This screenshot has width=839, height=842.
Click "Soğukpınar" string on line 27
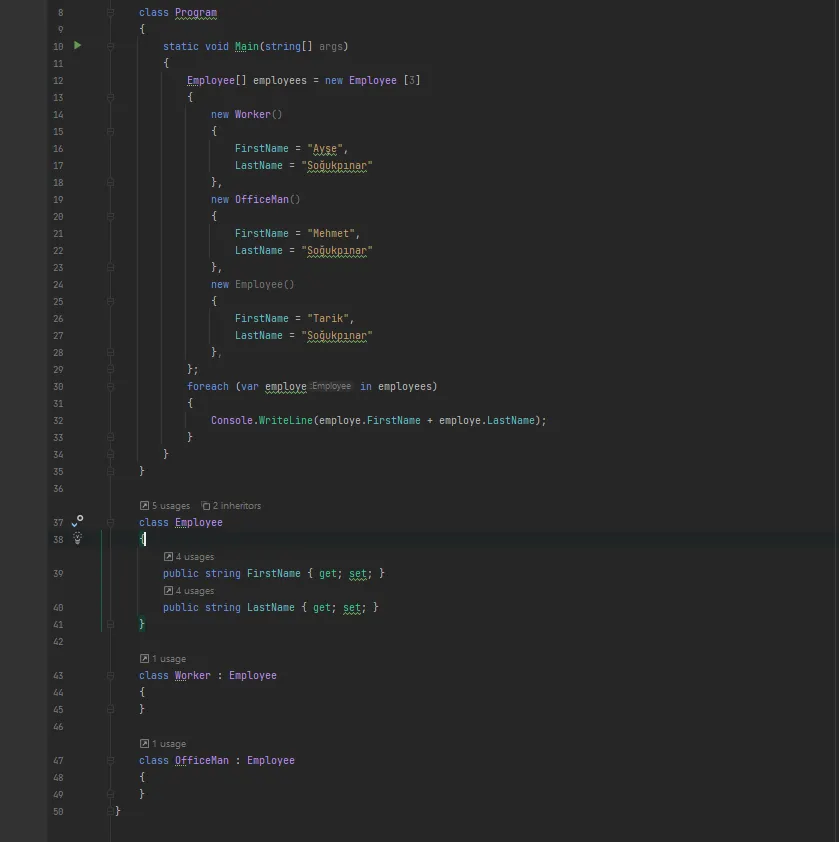tap(337, 336)
